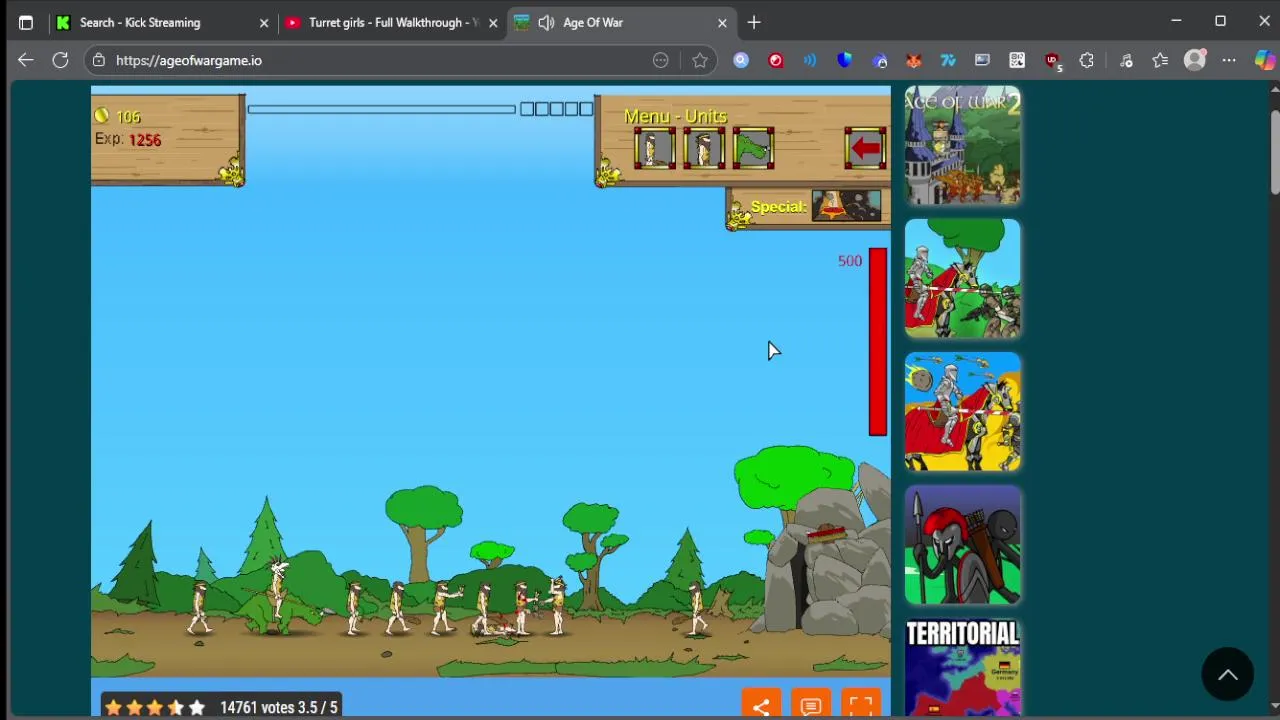Go back to previous page in browser
The image size is (1280, 720).
tap(26, 60)
